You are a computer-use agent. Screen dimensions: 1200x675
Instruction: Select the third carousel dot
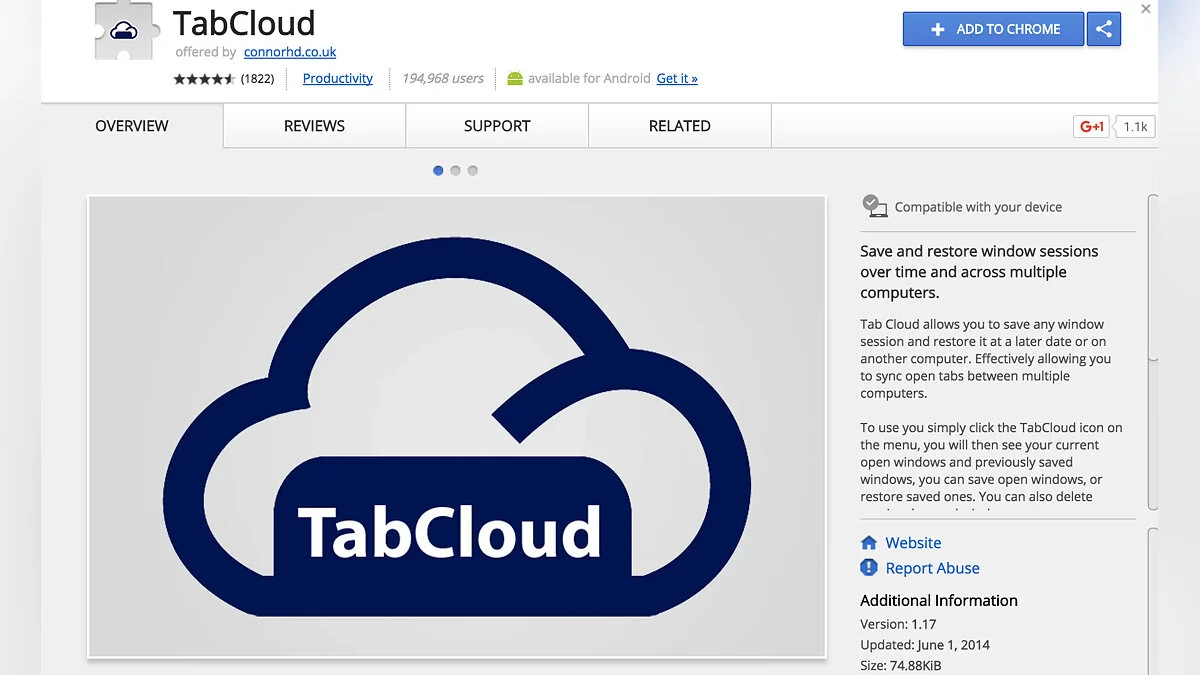pyautogui.click(x=472, y=171)
